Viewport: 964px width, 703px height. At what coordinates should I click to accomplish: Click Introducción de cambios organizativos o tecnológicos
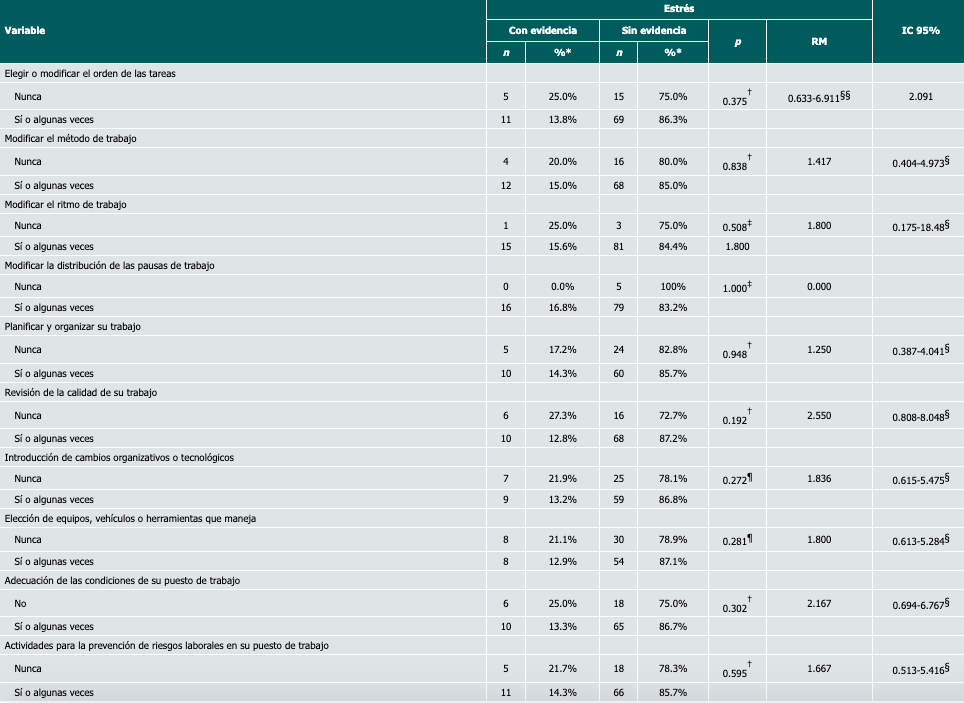pyautogui.click(x=119, y=457)
